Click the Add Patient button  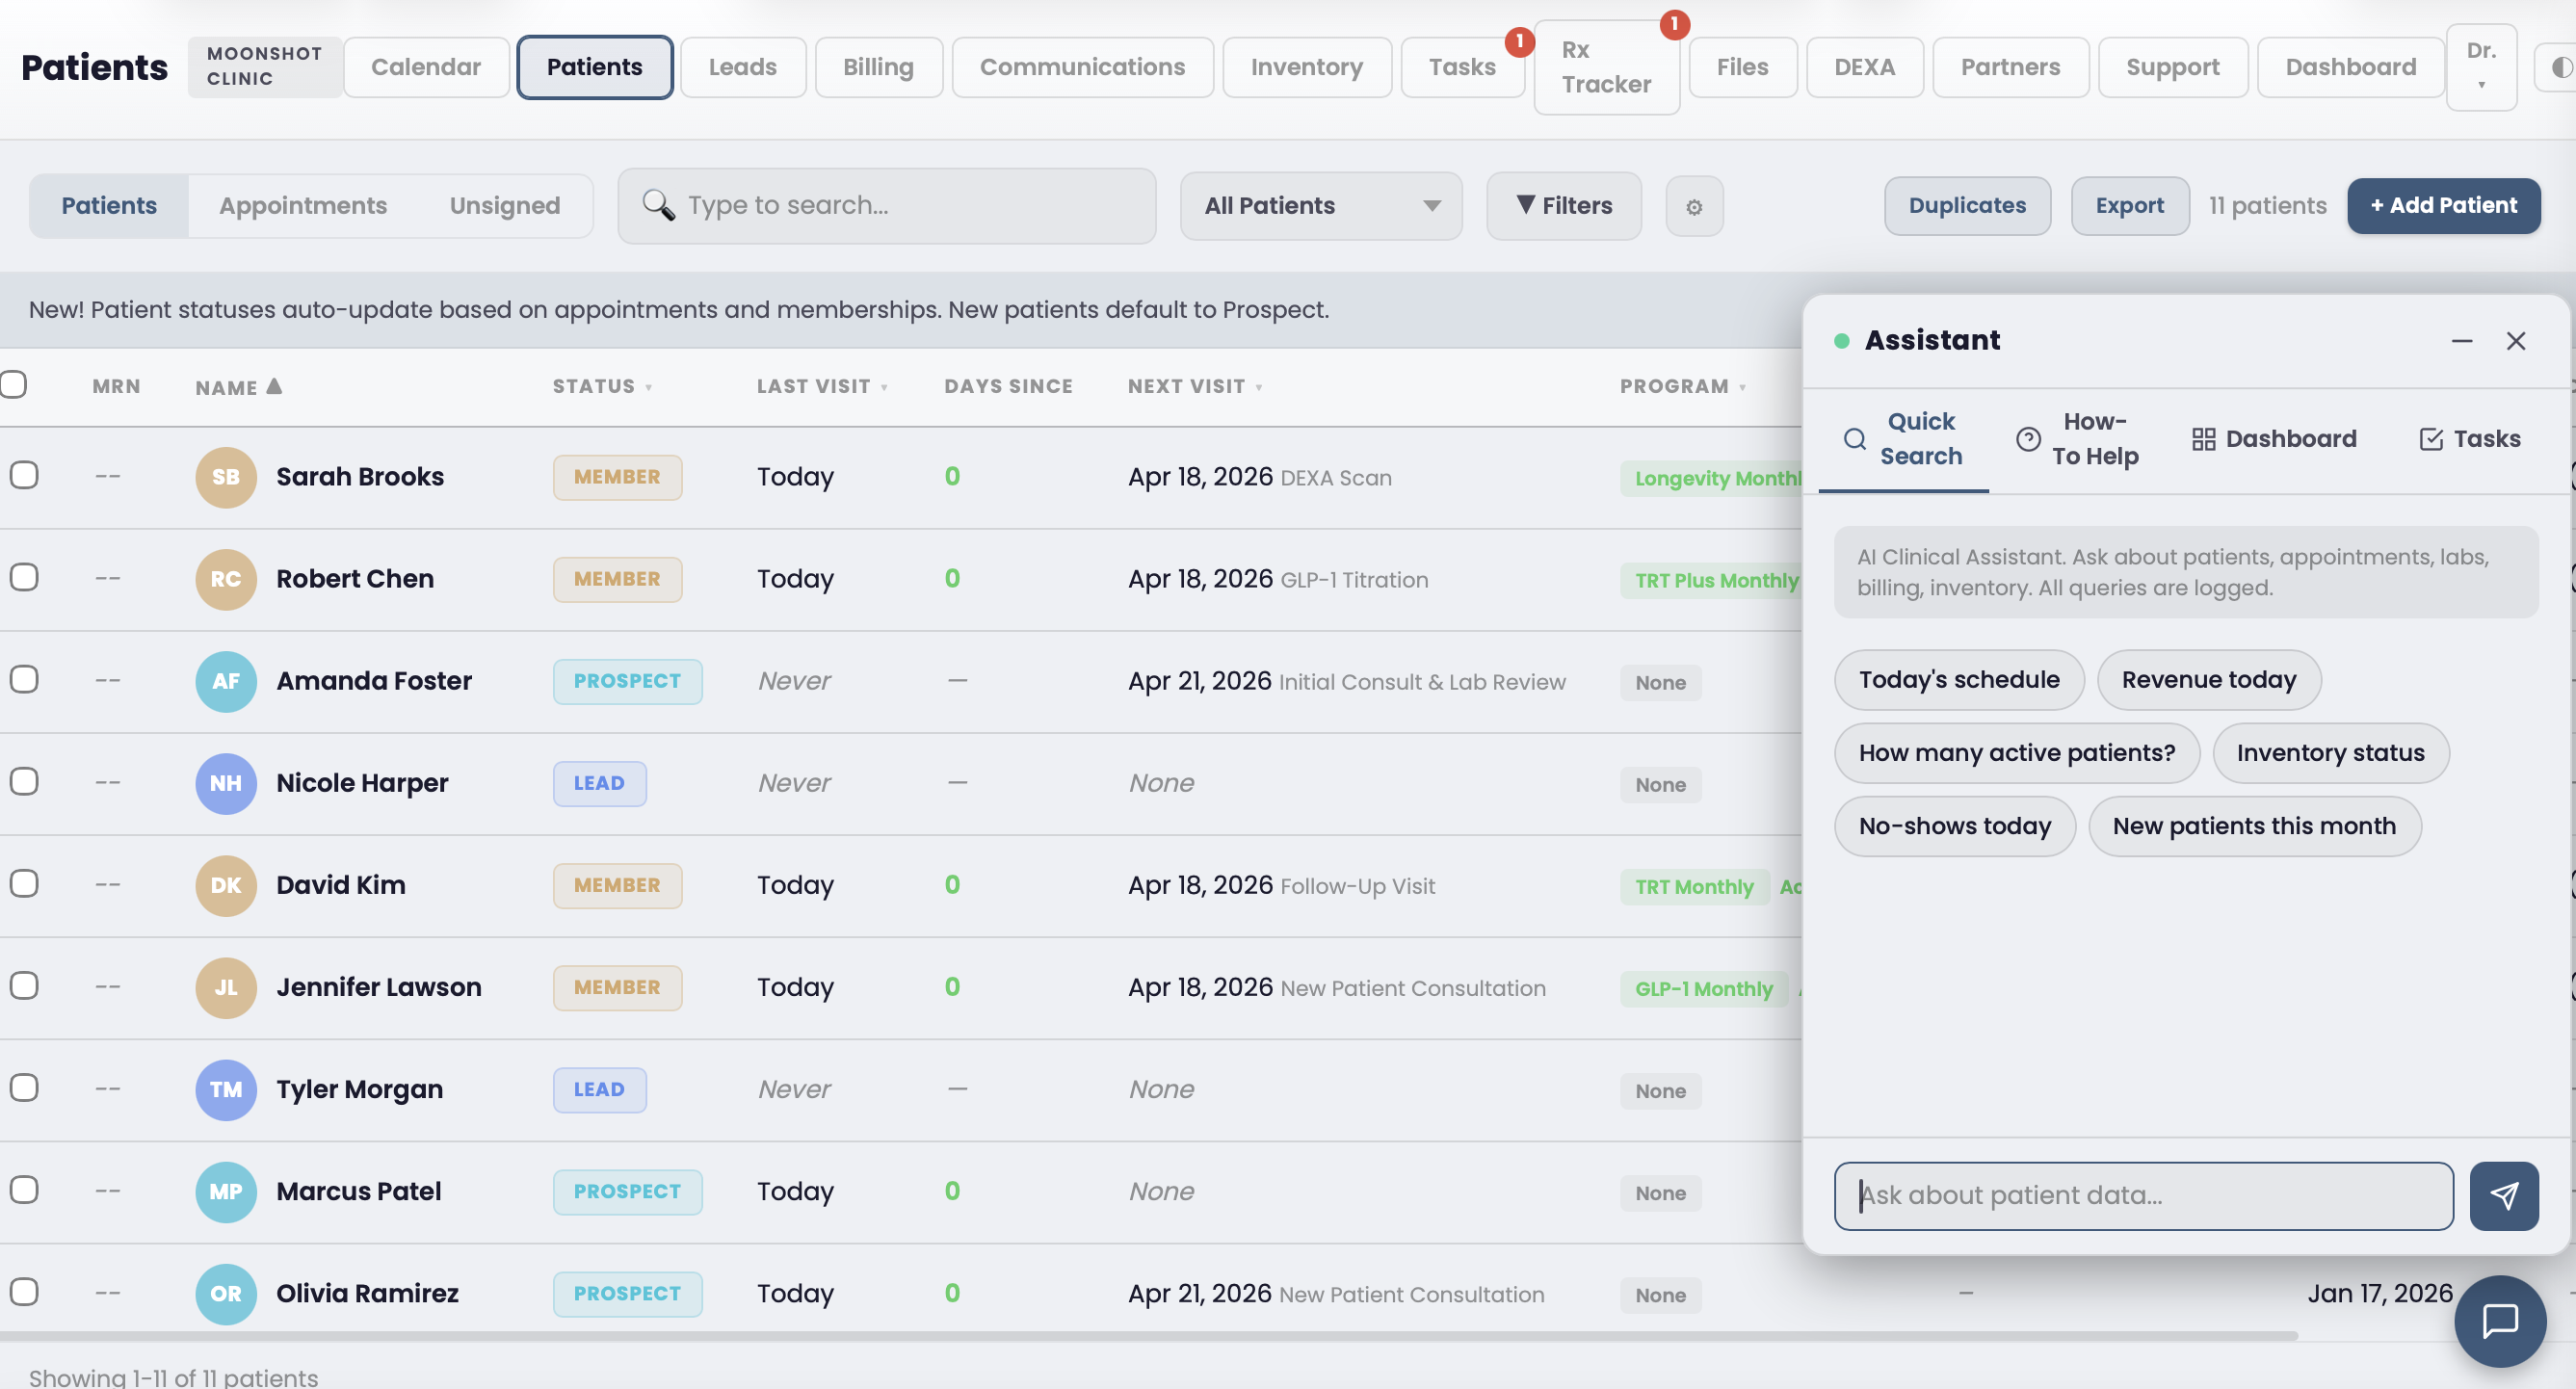coord(2444,205)
